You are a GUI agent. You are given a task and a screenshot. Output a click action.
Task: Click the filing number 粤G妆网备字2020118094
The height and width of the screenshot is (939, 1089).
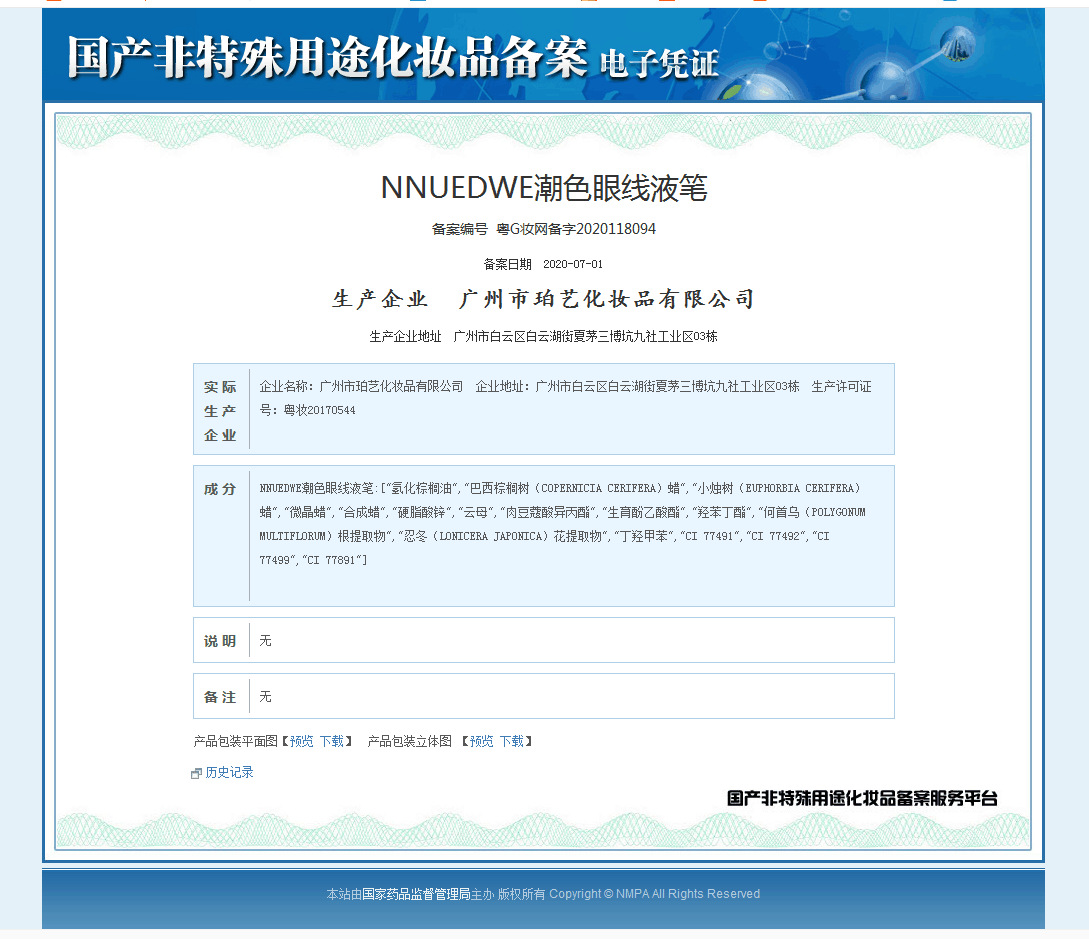tap(576, 229)
